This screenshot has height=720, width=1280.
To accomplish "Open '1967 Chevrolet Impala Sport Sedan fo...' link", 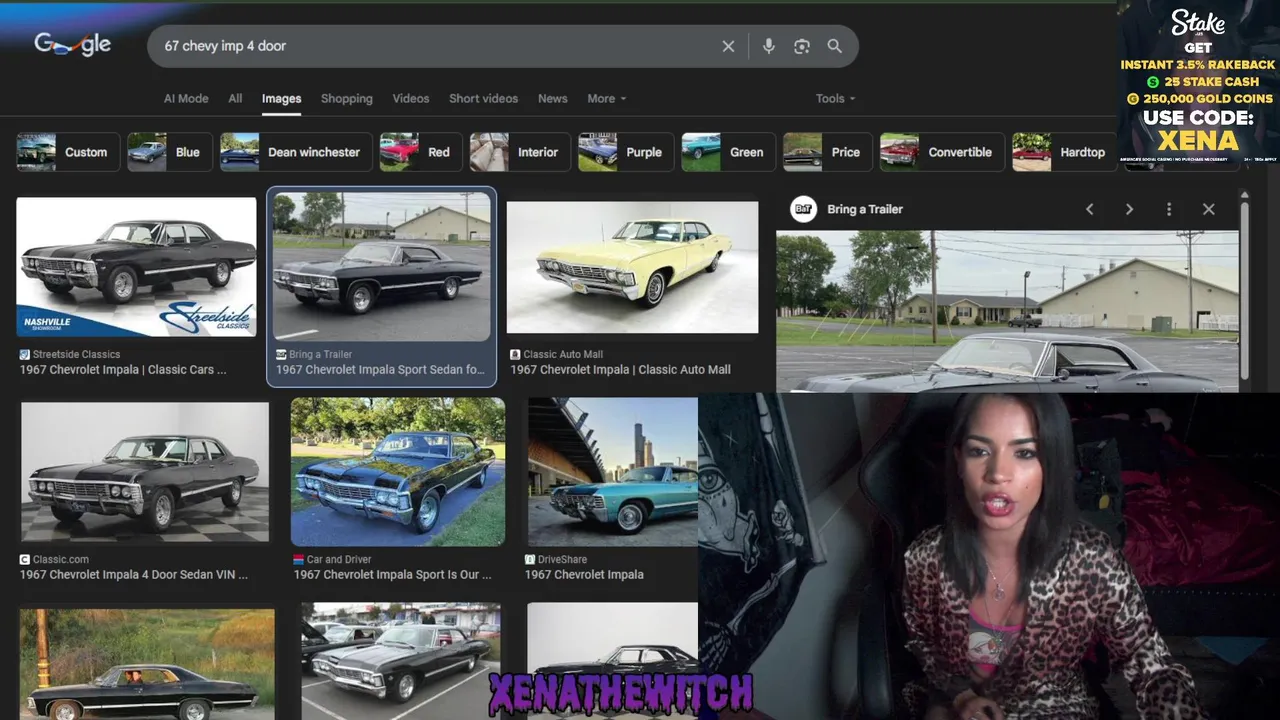I will tap(380, 369).
